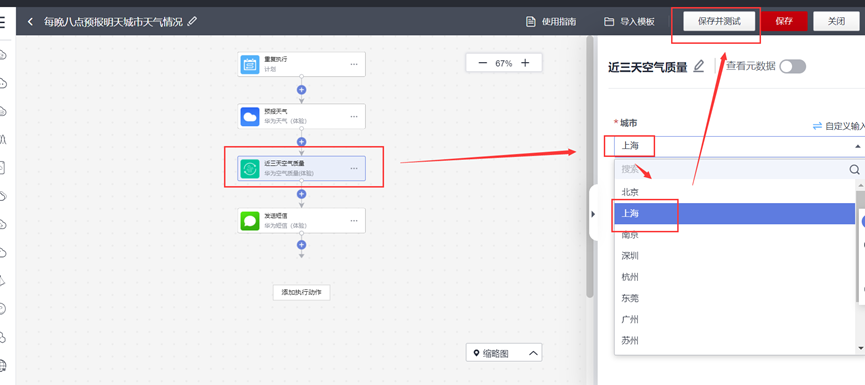This screenshot has height=385, width=865.
Task: Collapse the right panel with side arrow
Action: tap(593, 214)
